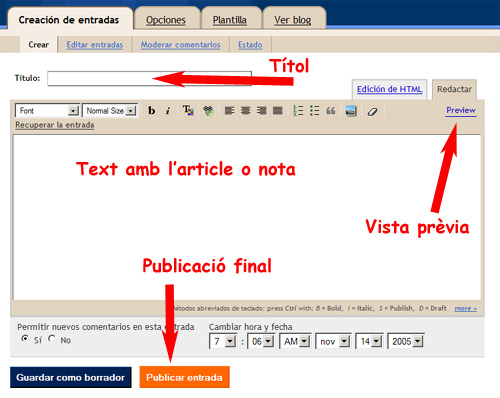Open Editar entradas subtab
The width and height of the screenshot is (500, 398).
click(x=95, y=44)
